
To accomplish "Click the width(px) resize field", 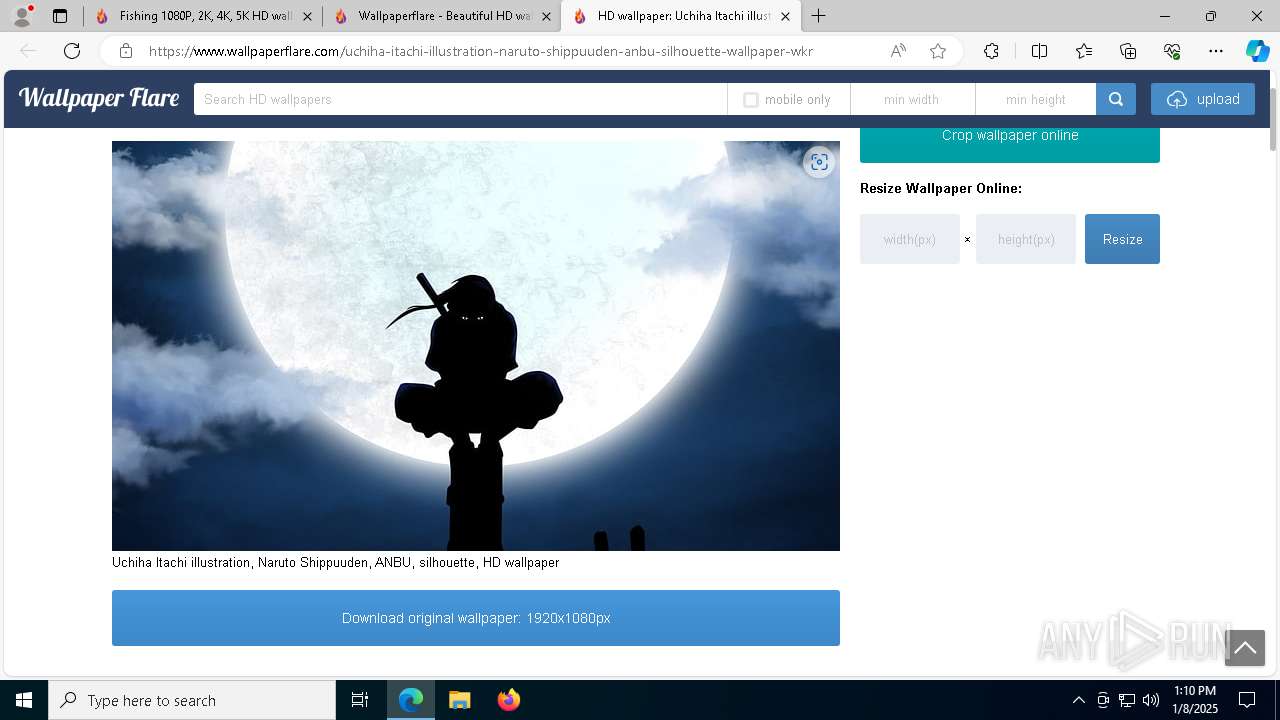I will point(910,239).
